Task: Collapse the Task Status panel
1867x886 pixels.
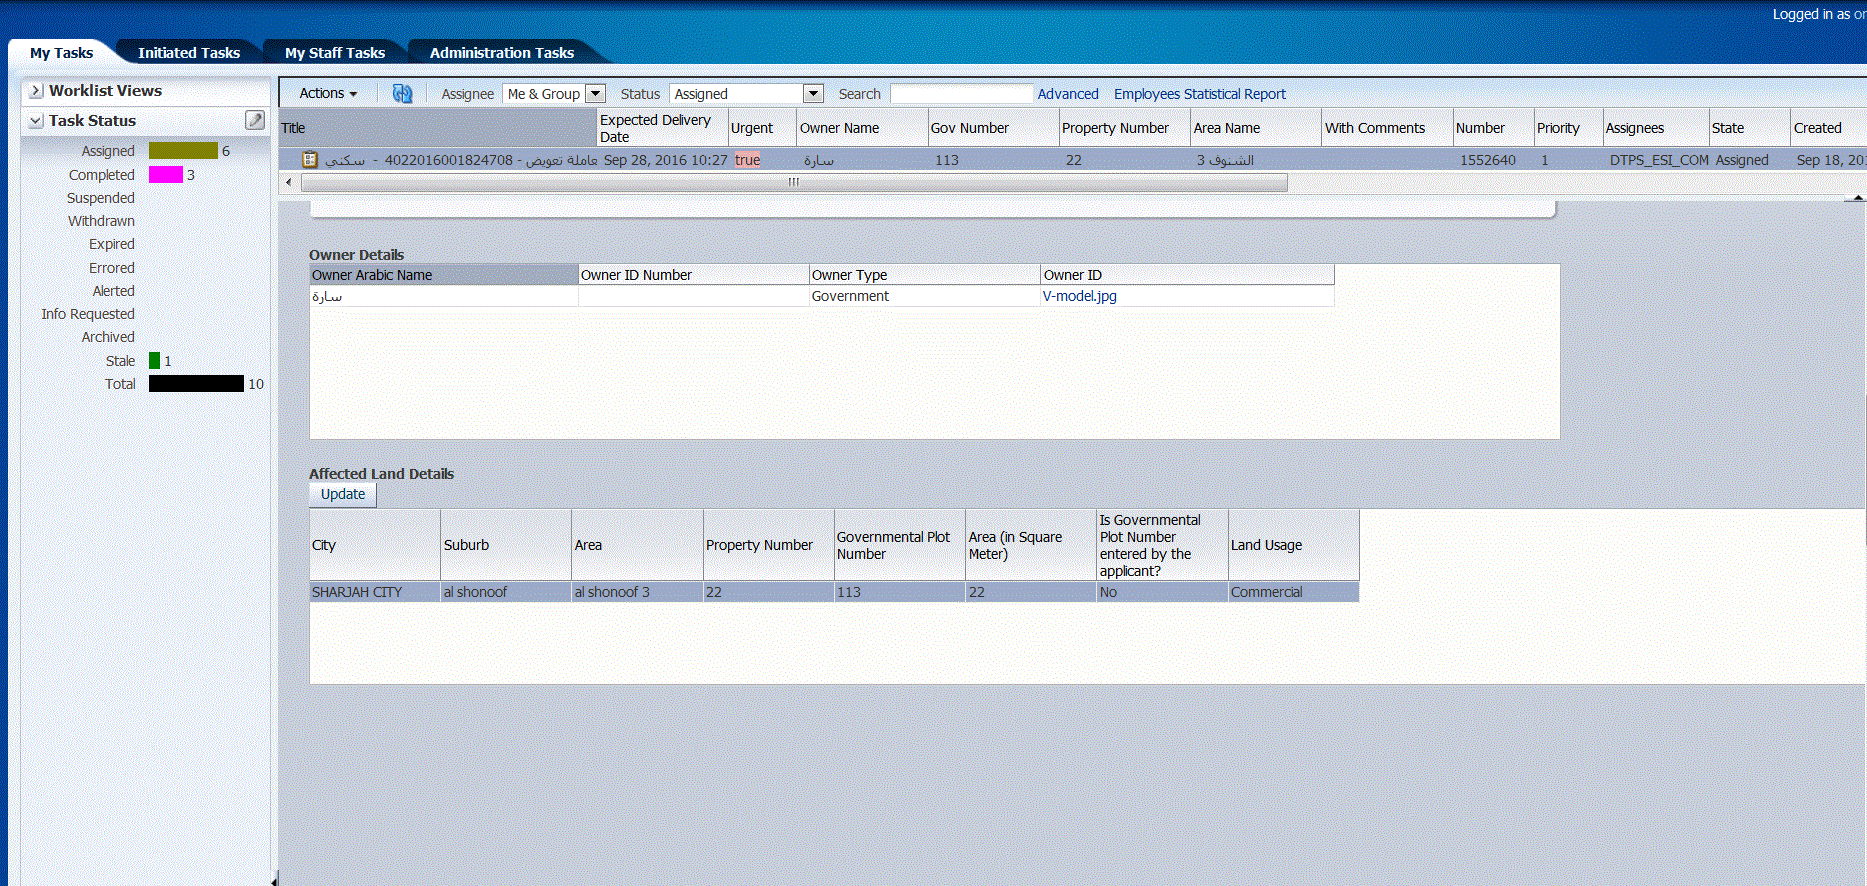Action: [36, 121]
